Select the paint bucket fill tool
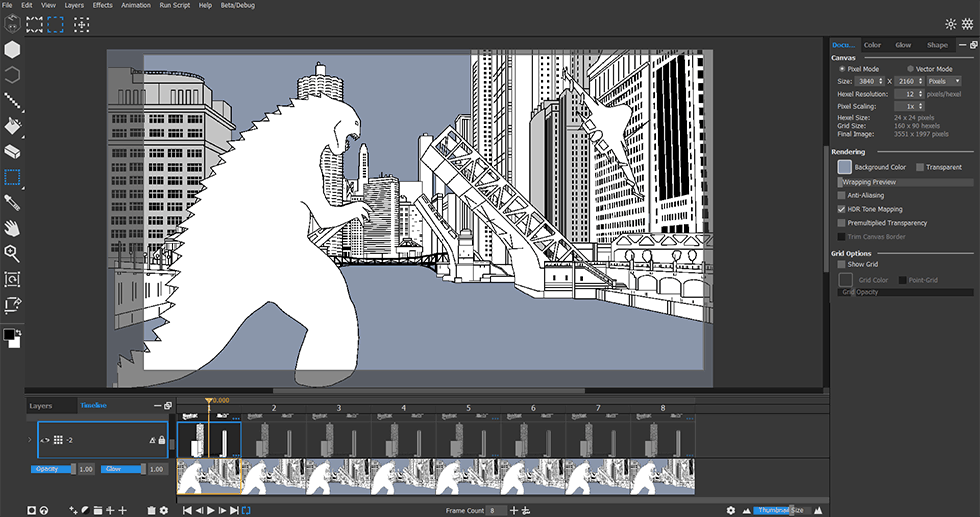The image size is (980, 517). pos(12,126)
